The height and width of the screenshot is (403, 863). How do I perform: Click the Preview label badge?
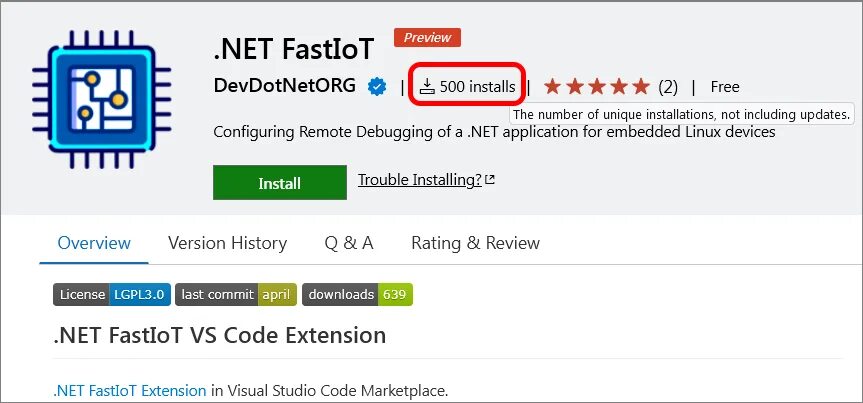click(428, 37)
